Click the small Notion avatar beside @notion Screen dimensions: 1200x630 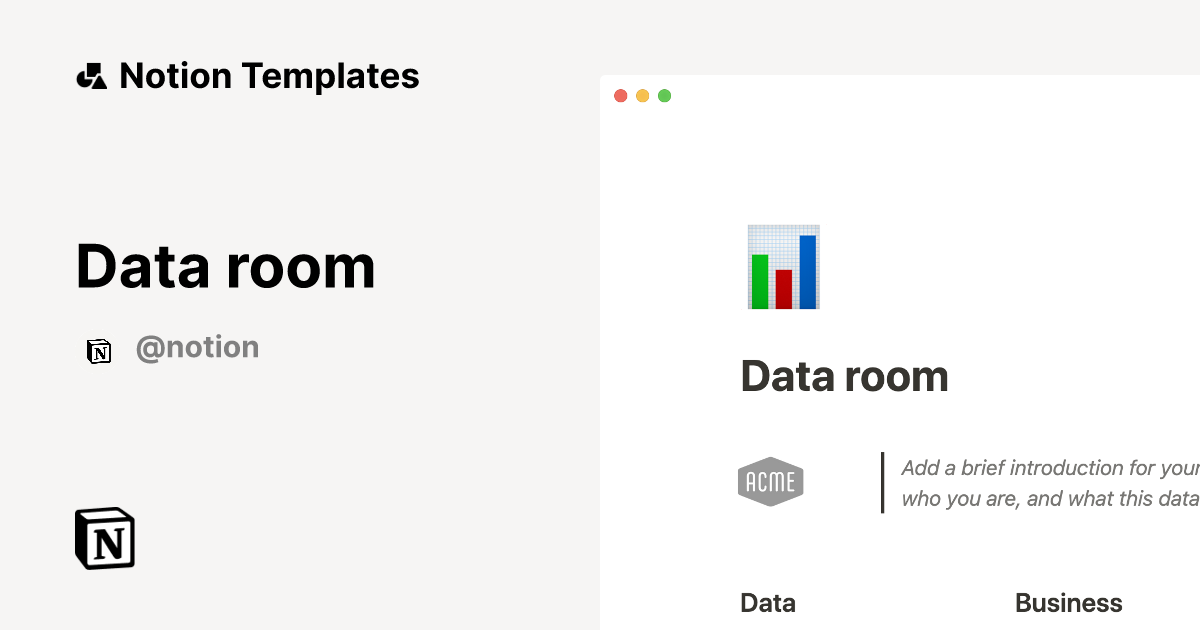pyautogui.click(x=99, y=350)
